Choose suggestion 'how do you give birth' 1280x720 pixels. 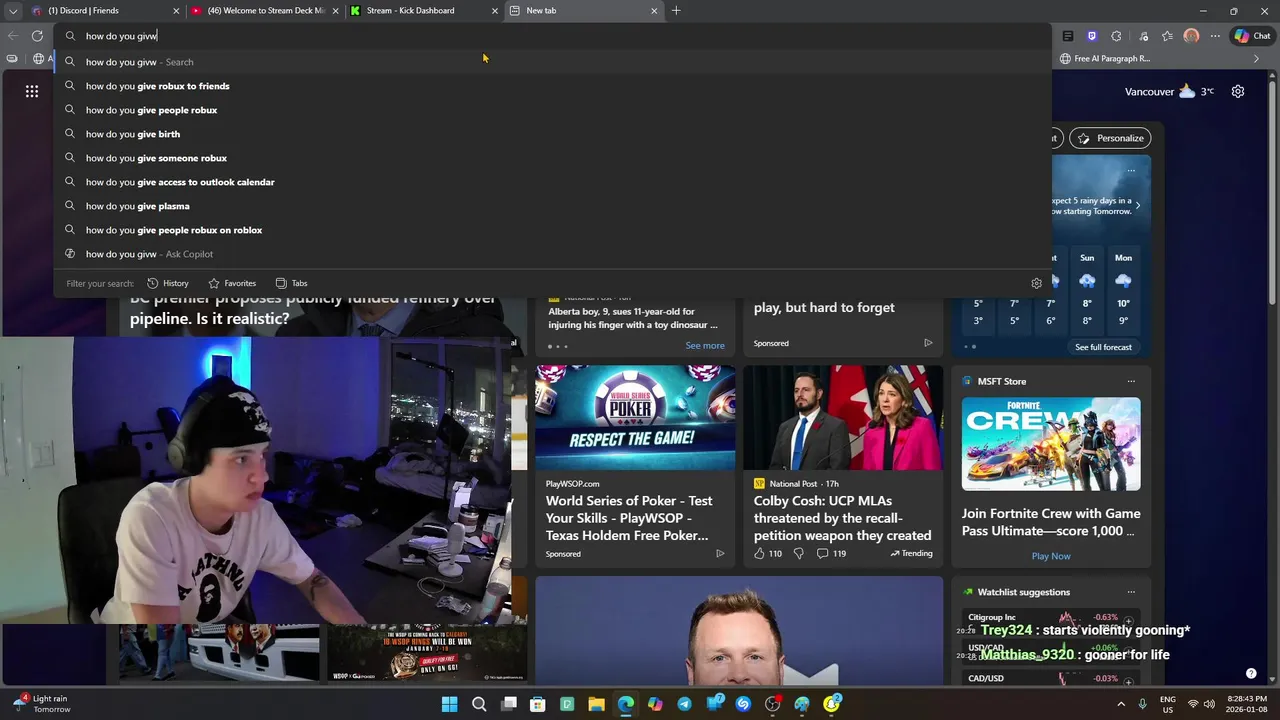(552, 134)
